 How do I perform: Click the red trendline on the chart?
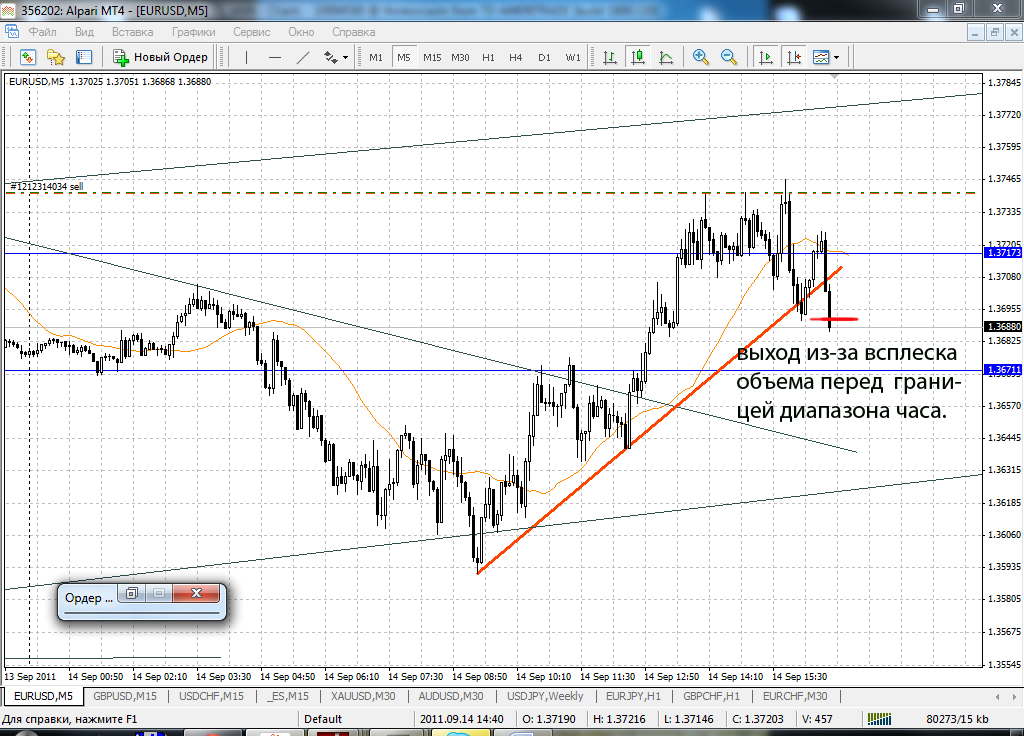(660, 420)
